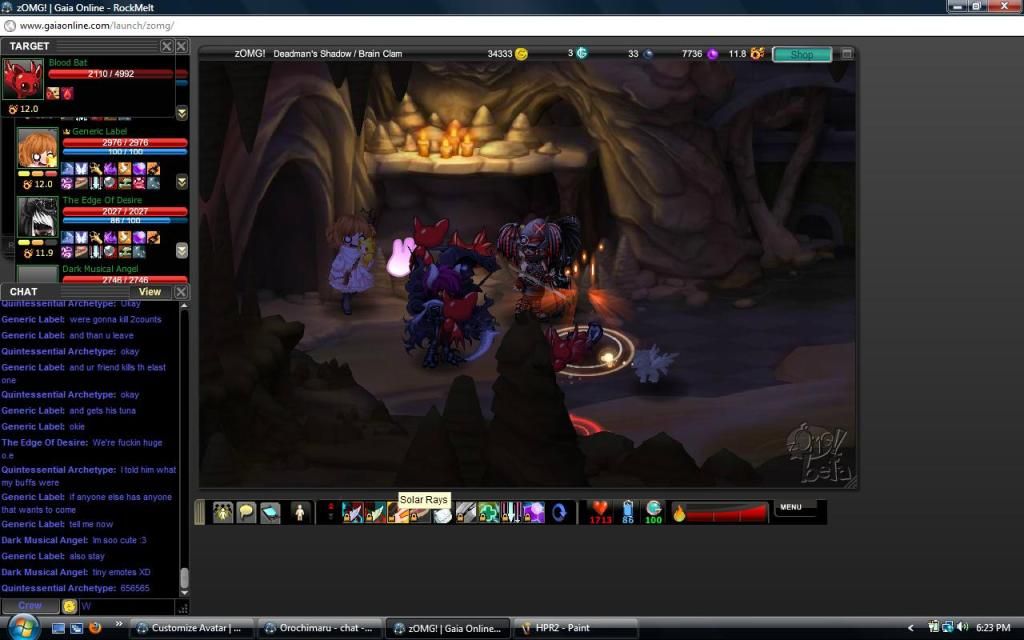Close the TARGET panel with left X

(167, 46)
